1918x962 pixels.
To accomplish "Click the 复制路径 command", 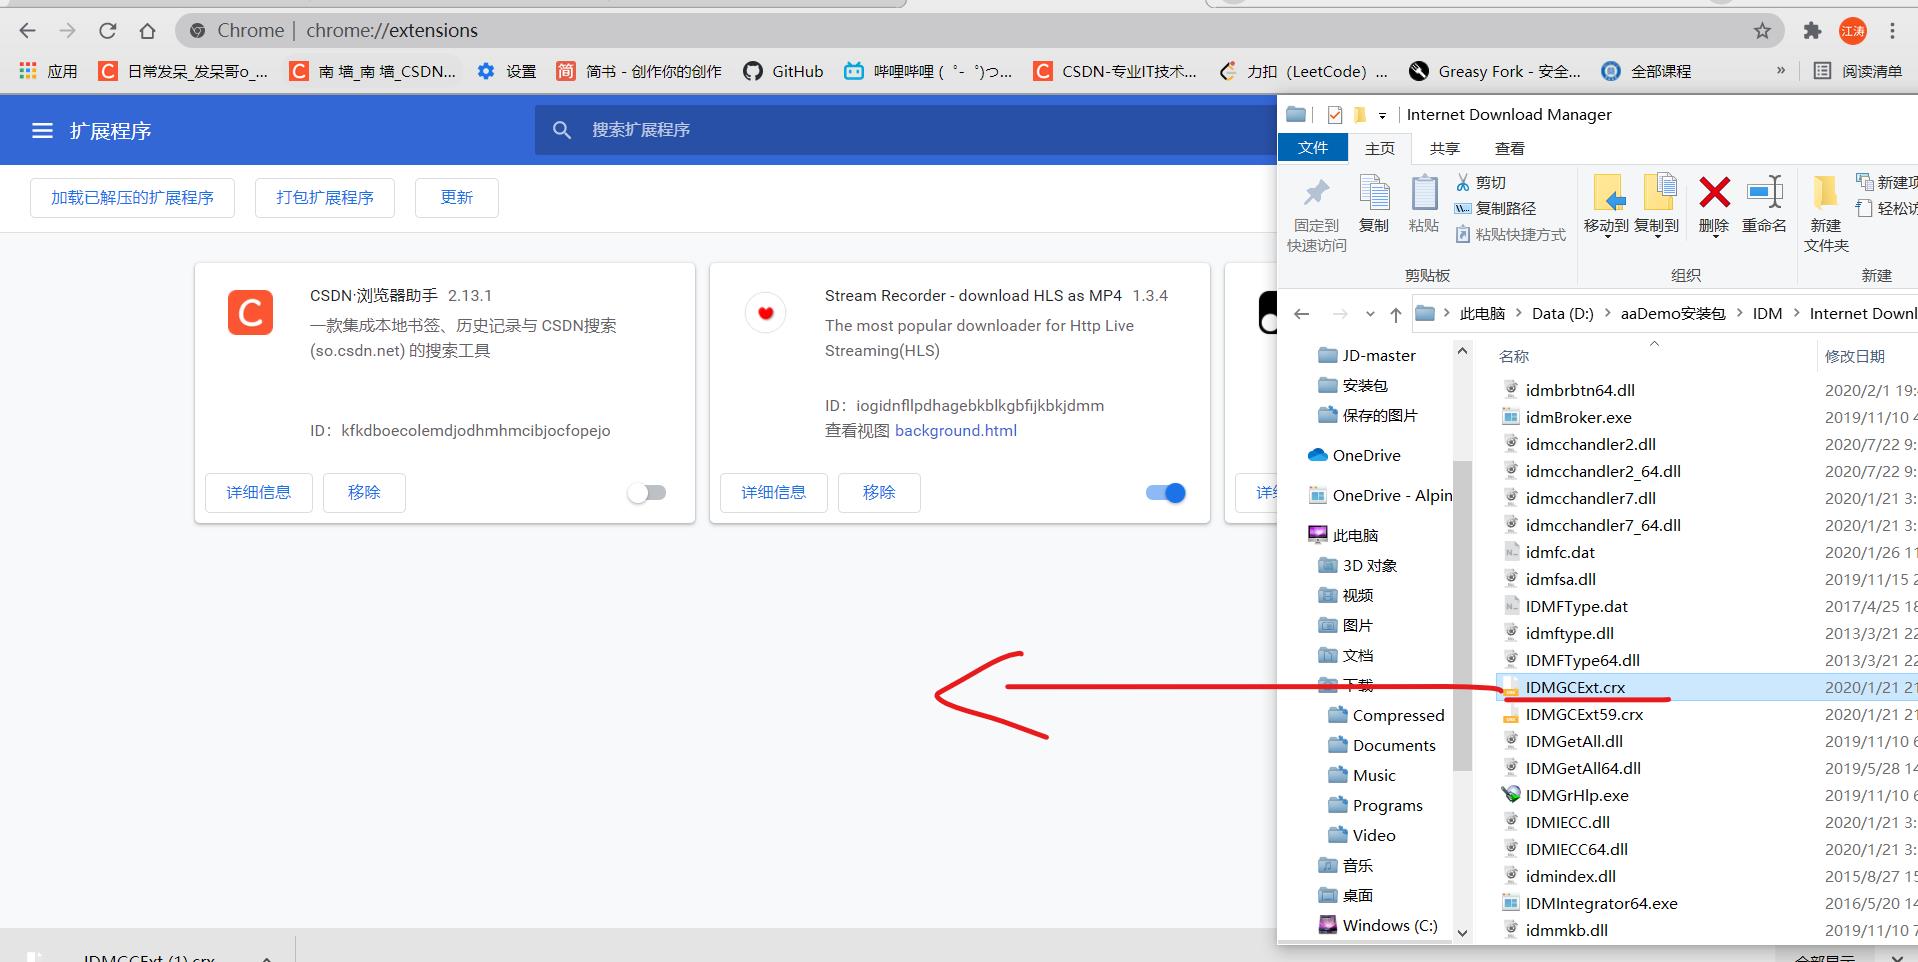I will click(x=1495, y=209).
